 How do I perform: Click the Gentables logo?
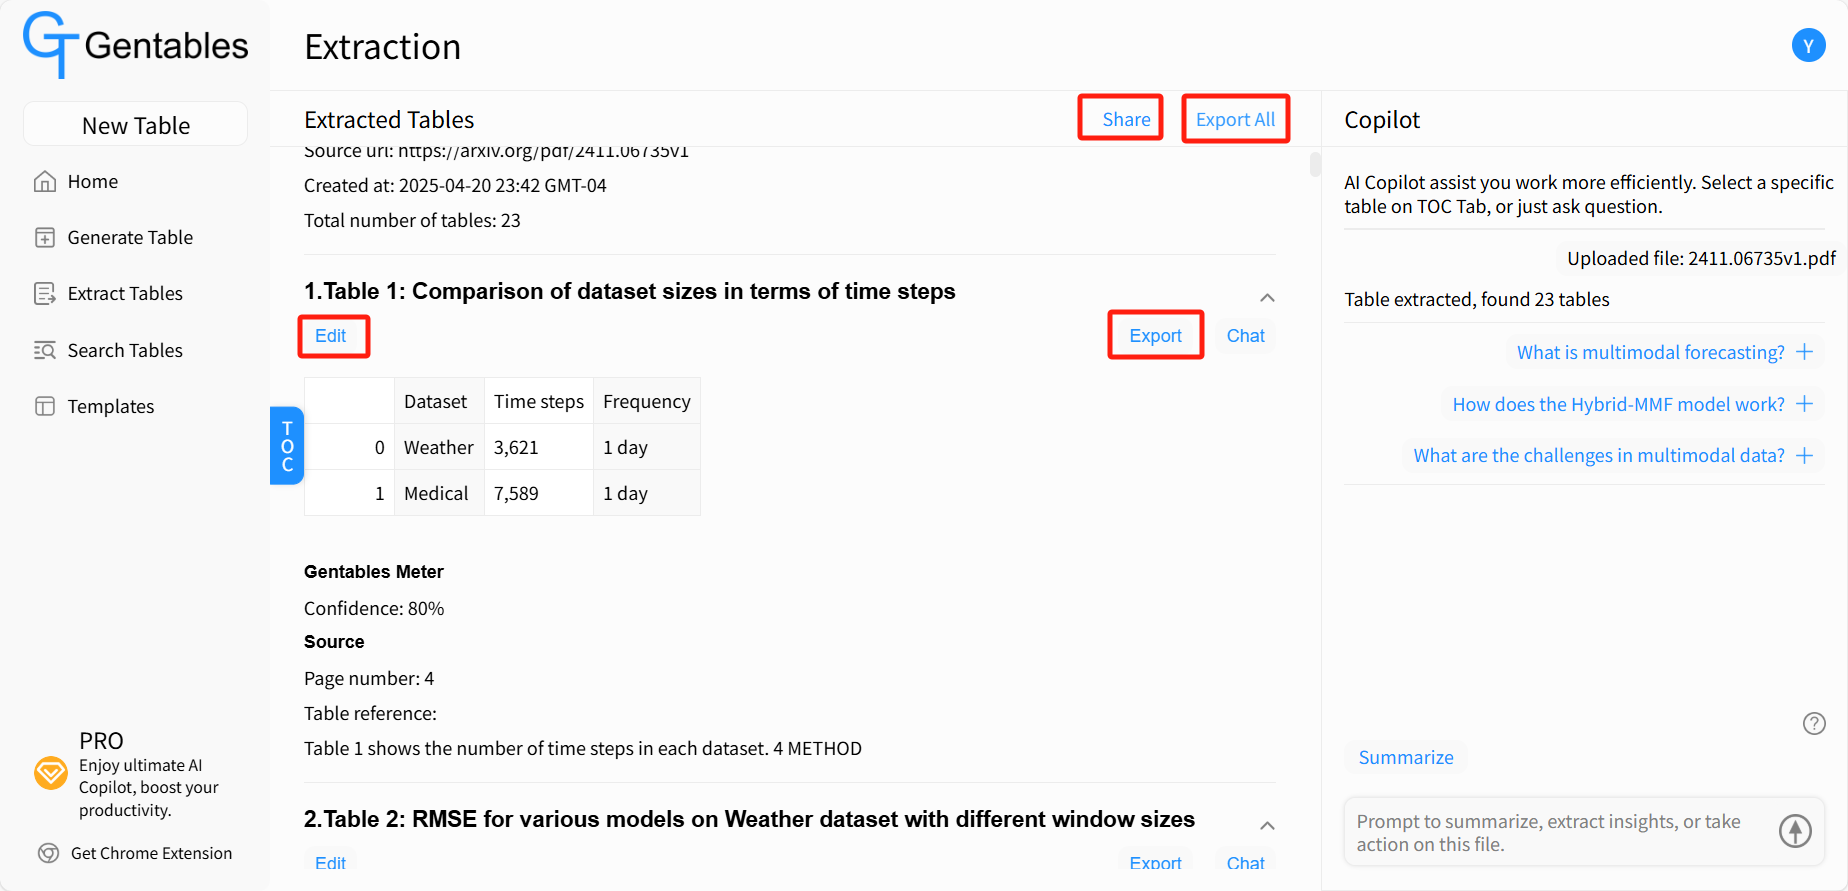tap(136, 45)
